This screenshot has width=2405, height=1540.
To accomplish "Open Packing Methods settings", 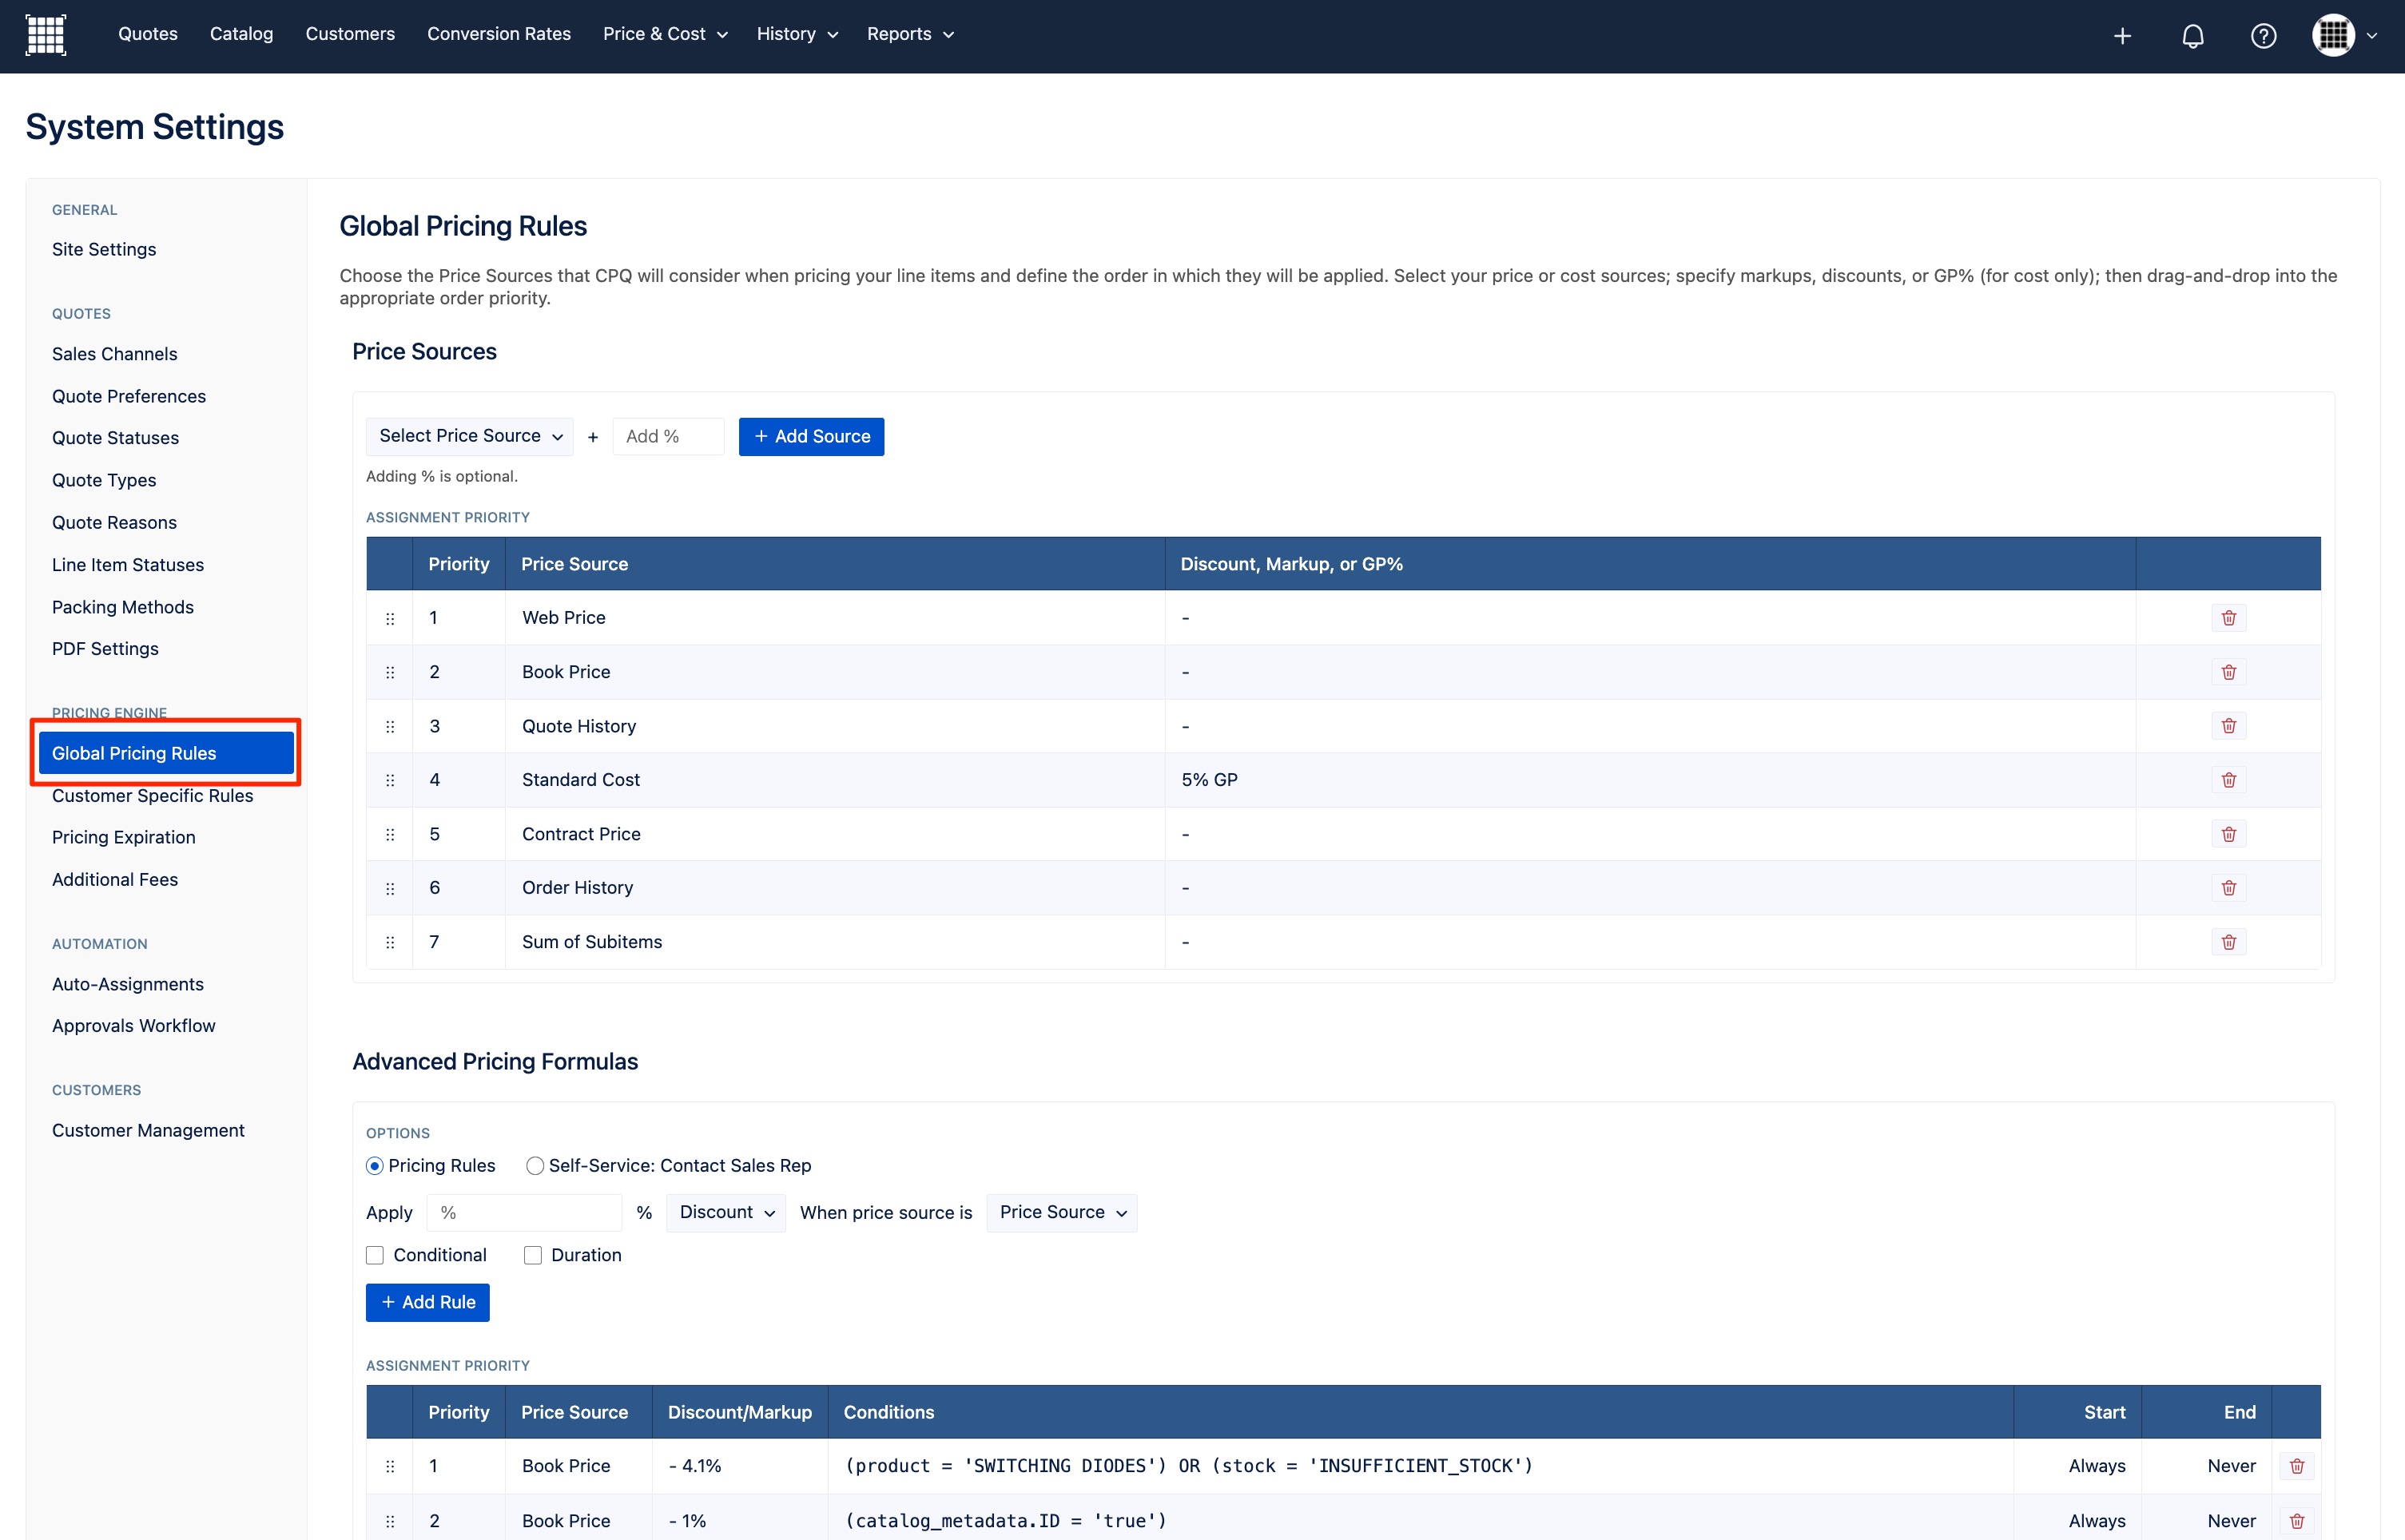I will (x=123, y=607).
